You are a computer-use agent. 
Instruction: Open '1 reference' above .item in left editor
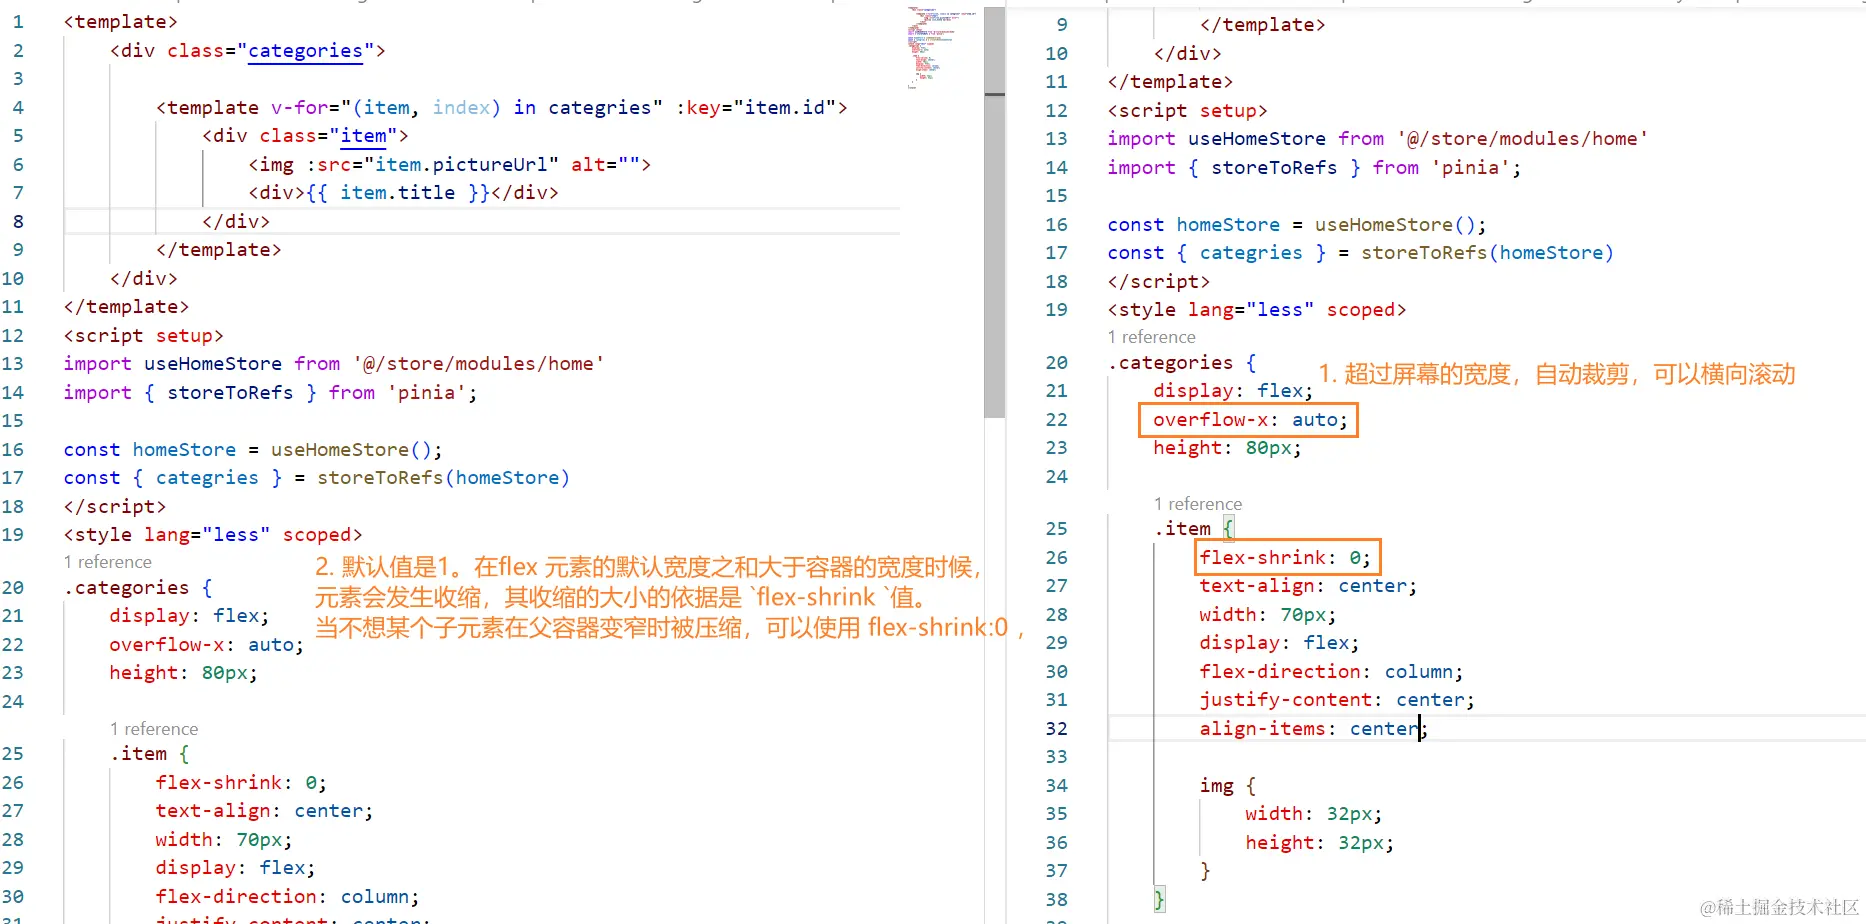[154, 729]
